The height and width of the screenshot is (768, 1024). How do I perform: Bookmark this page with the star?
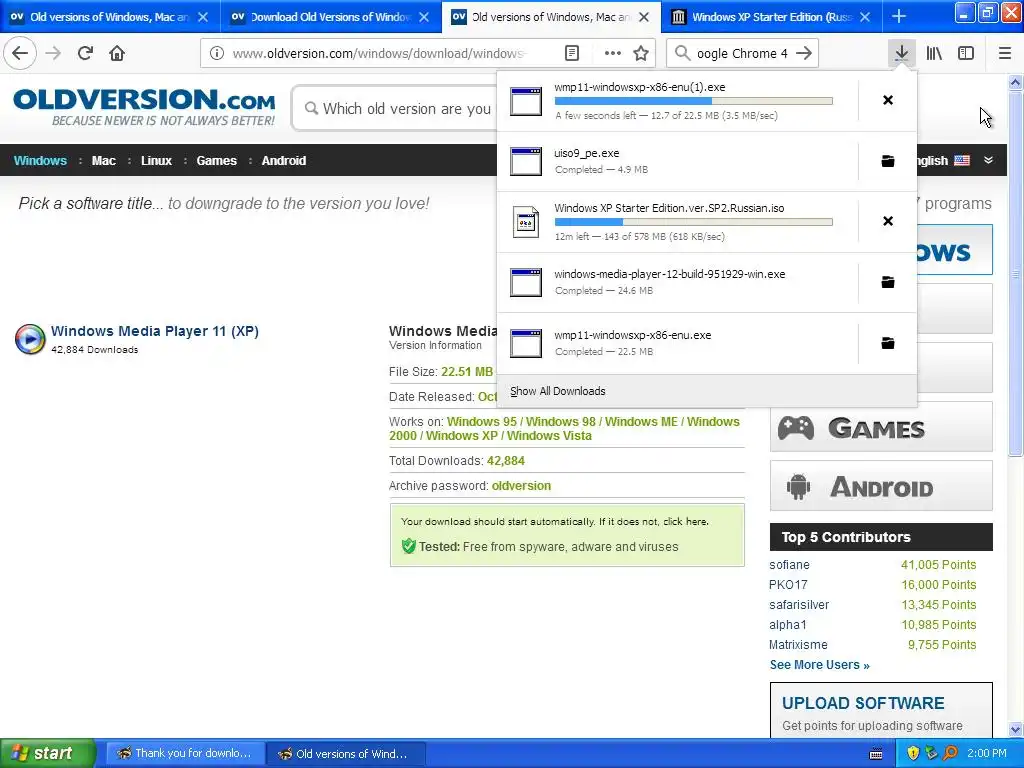pyautogui.click(x=641, y=53)
